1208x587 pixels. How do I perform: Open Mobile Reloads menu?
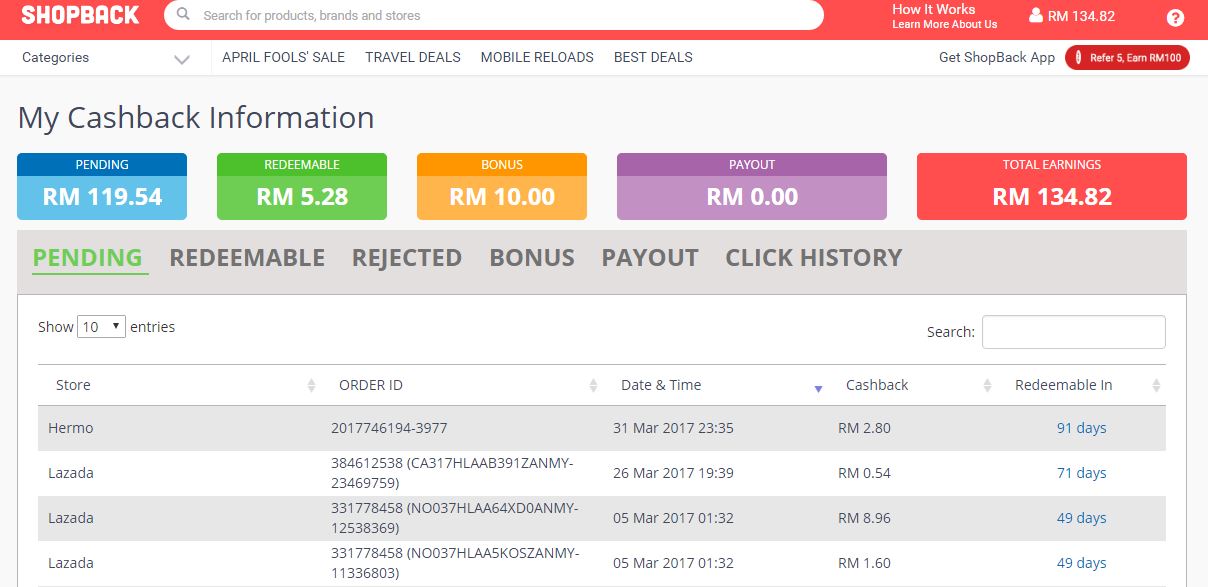(x=537, y=57)
